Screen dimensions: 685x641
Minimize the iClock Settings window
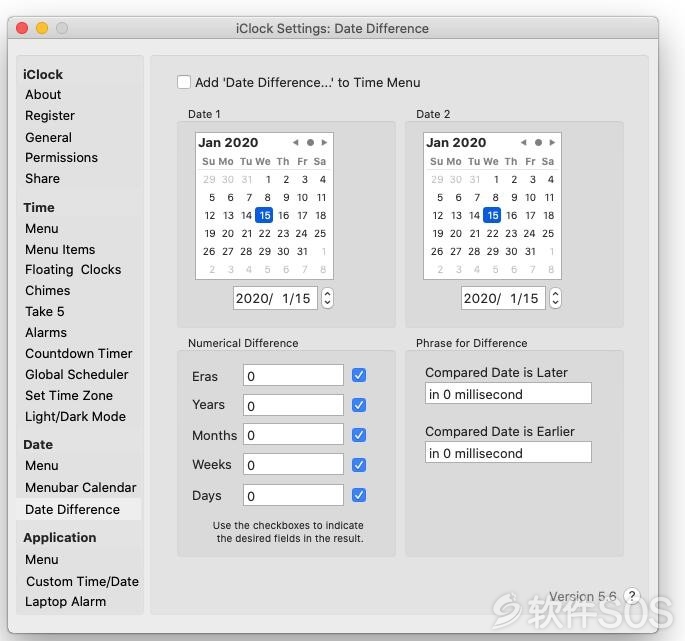[x=42, y=28]
